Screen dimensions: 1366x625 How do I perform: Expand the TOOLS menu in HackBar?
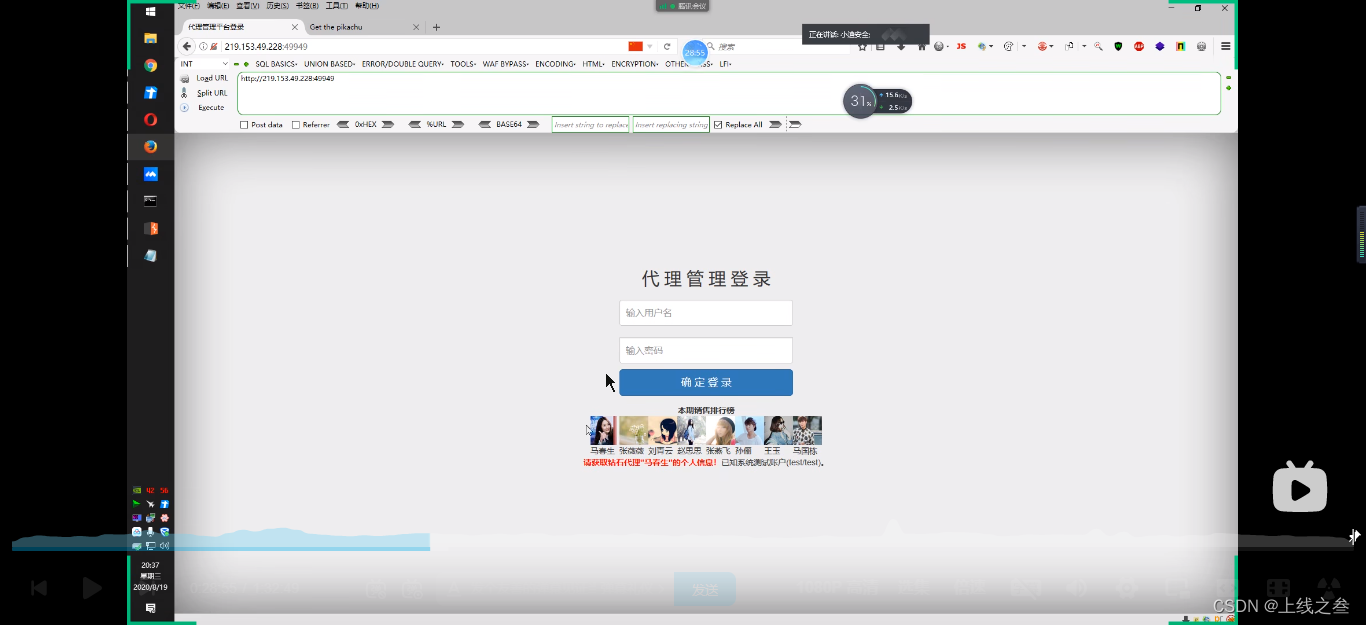[463, 64]
